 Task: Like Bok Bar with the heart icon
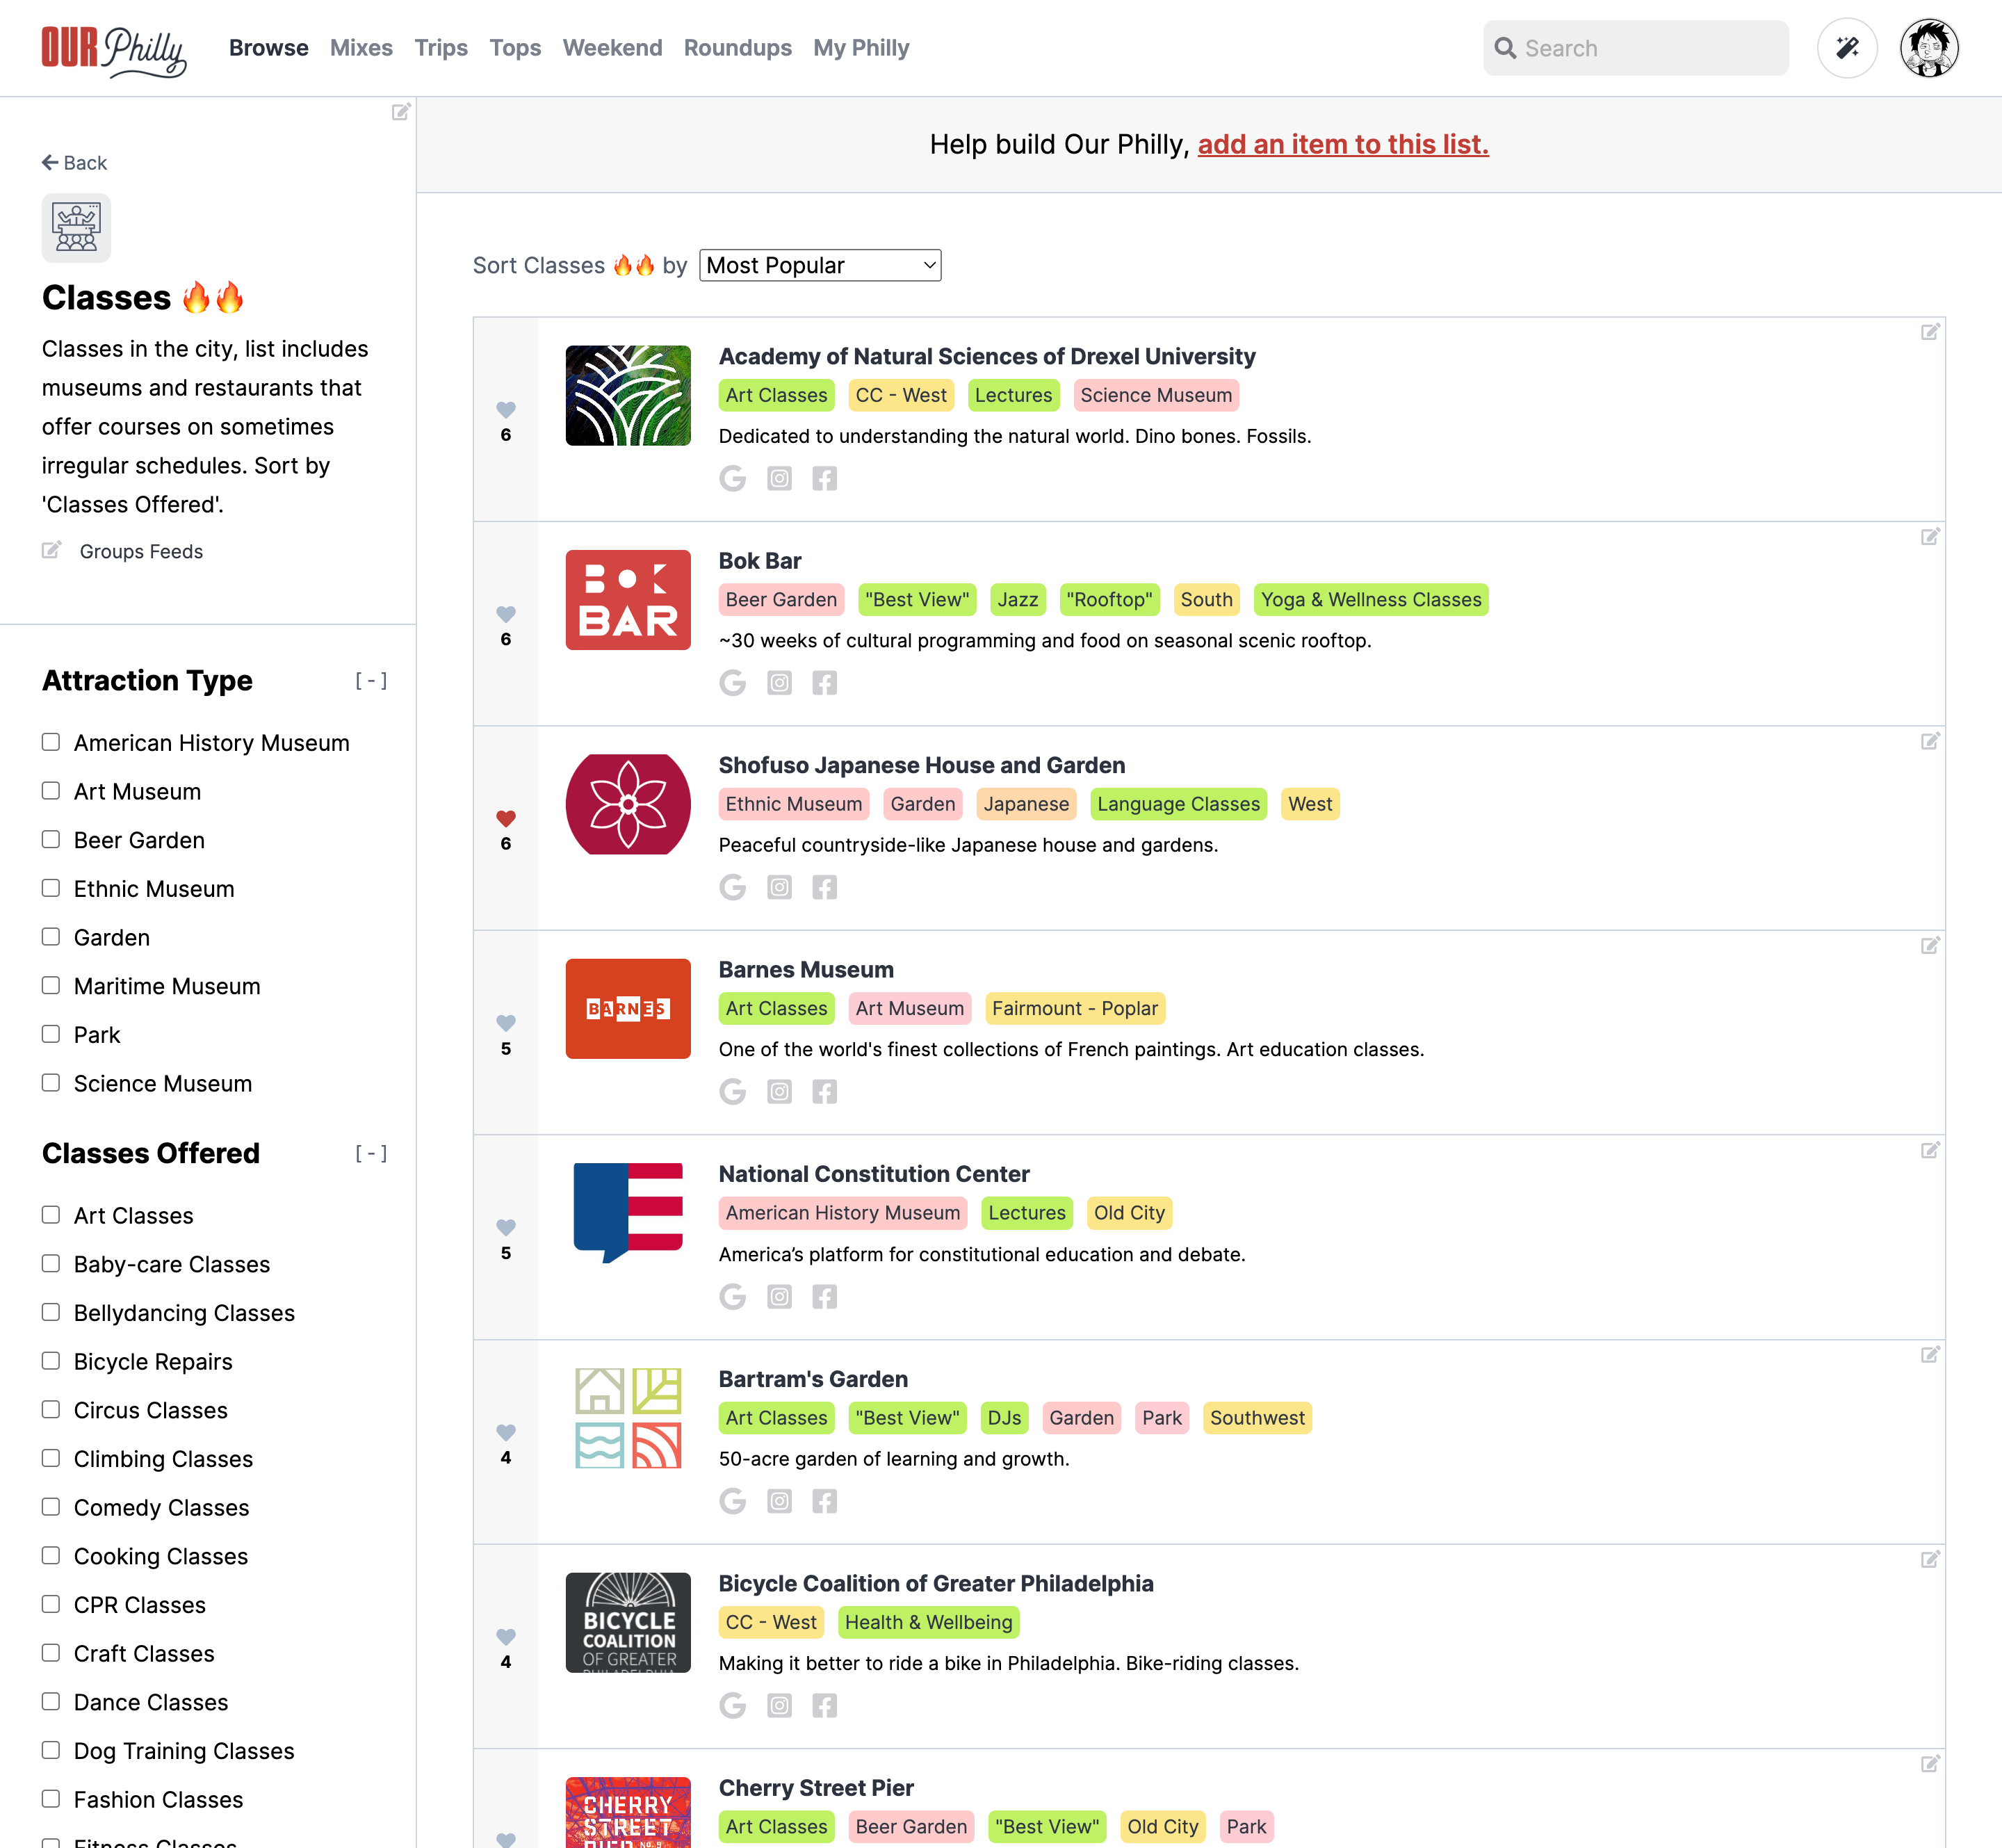point(506,614)
